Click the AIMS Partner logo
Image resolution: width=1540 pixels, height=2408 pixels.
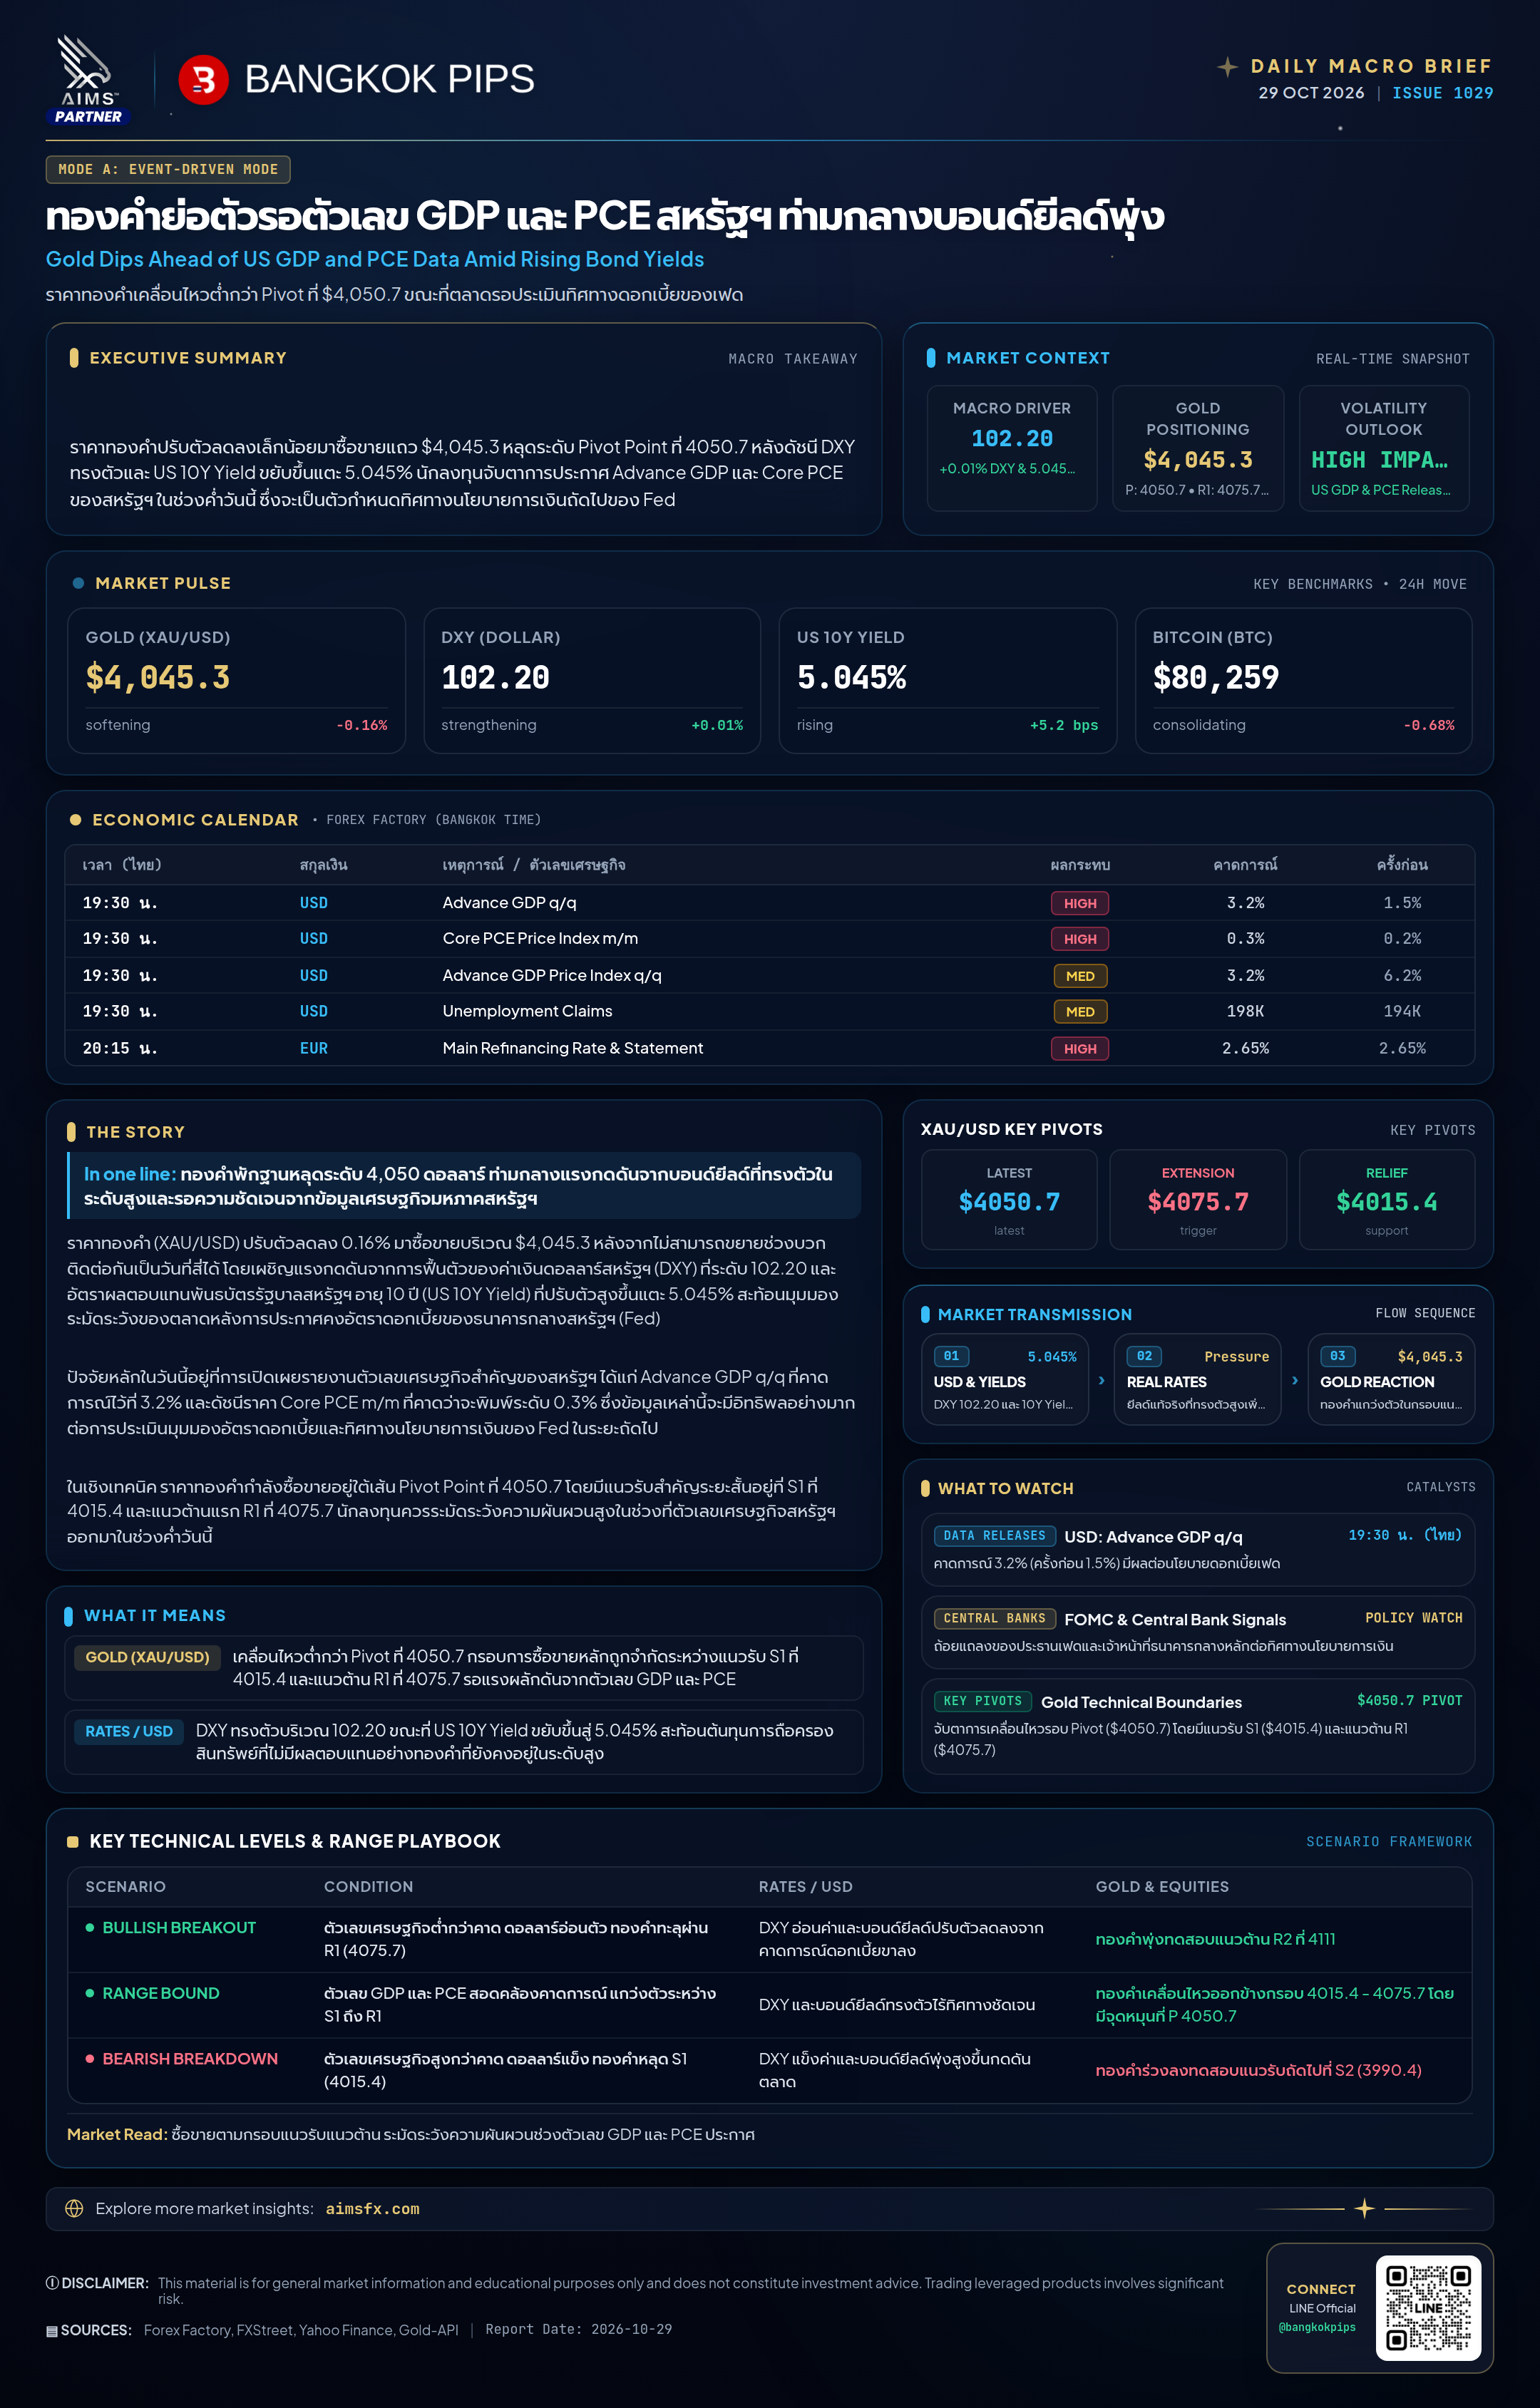tap(88, 80)
